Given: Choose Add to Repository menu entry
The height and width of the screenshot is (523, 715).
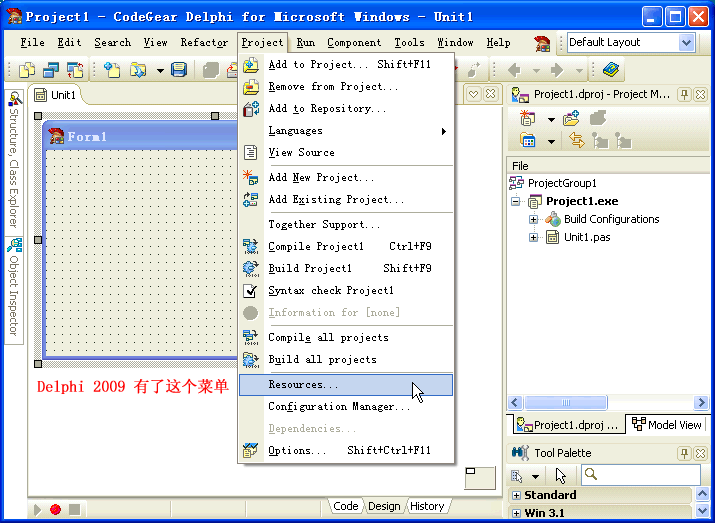Looking at the screenshot, I should (x=346, y=109).
